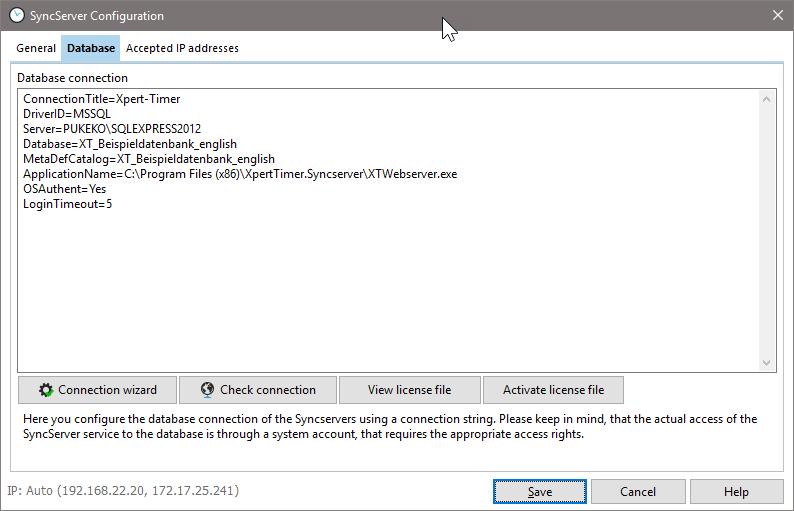Click the Server=PUKEKO\SQLEXPRESS2012 line
Image resolution: width=794 pixels, height=511 pixels.
[111, 130]
